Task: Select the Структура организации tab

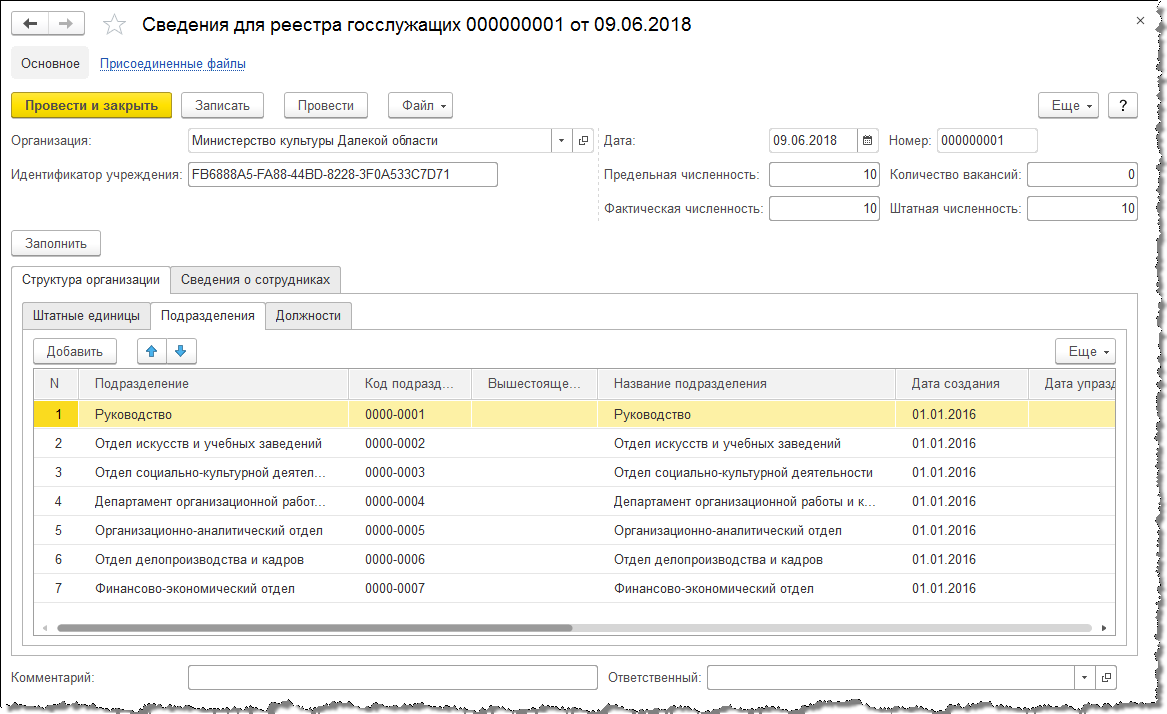Action: 91,280
